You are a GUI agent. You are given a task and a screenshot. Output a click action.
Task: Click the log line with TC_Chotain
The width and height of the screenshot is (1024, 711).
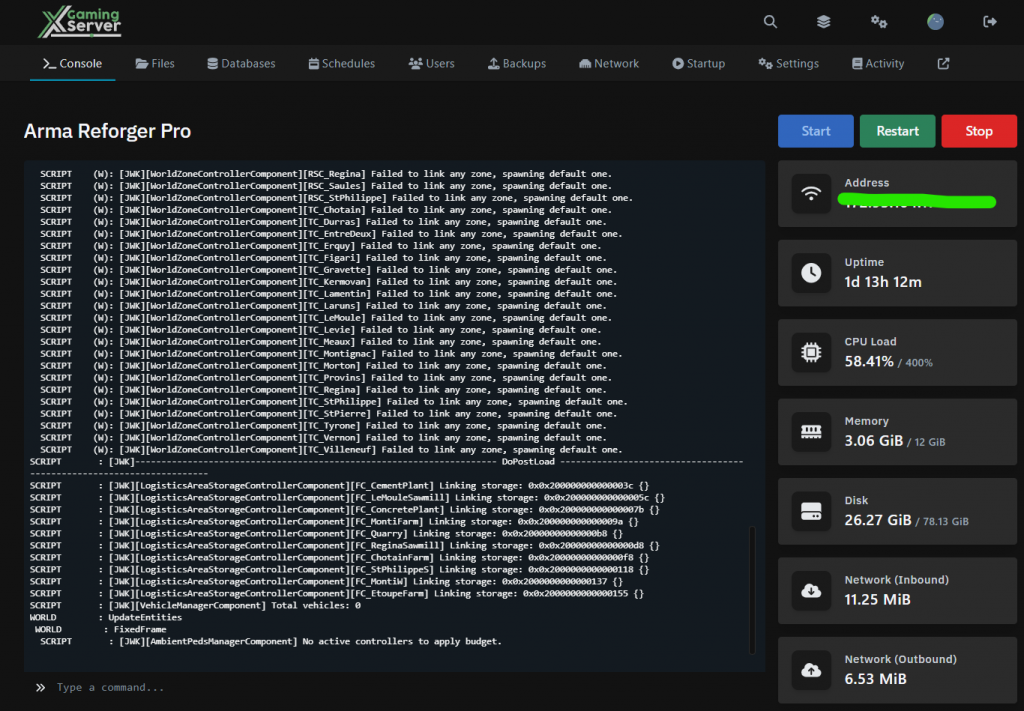326,210
